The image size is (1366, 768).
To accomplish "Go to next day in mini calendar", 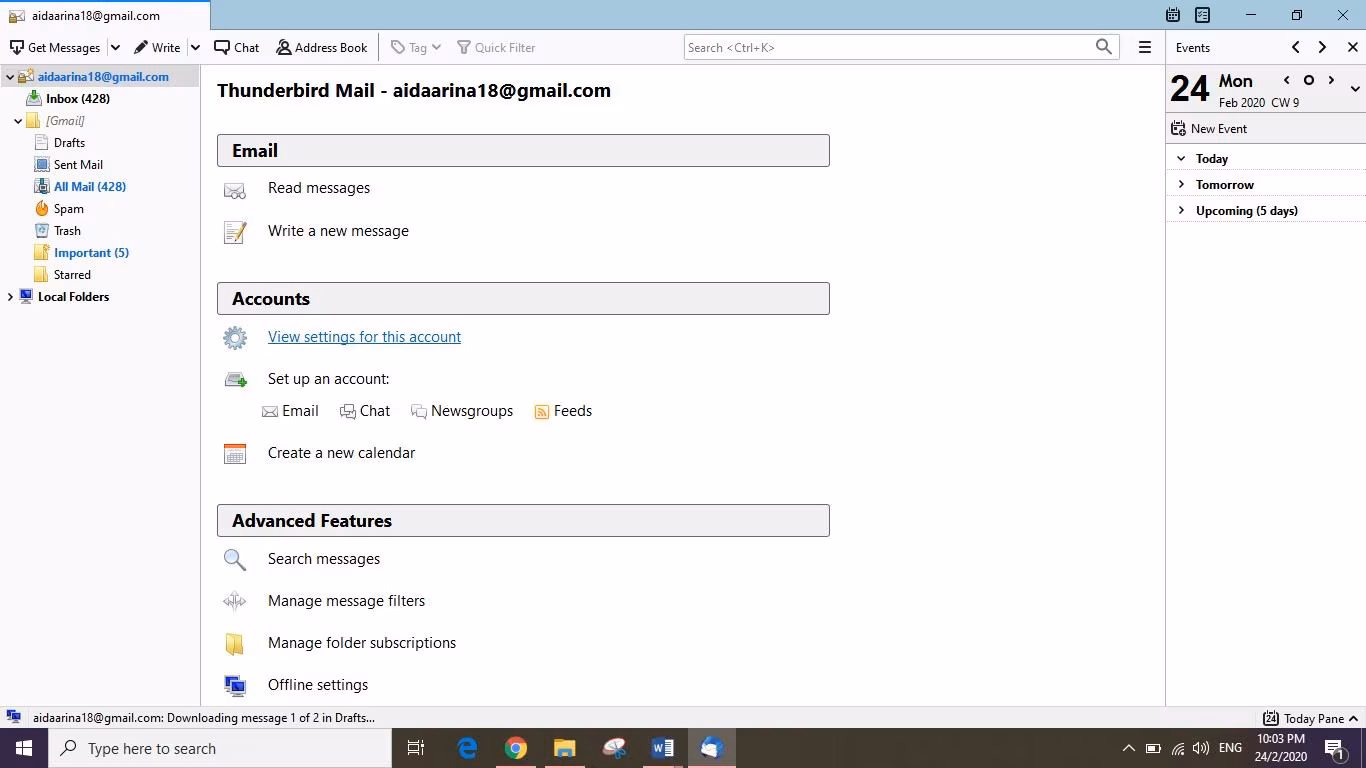I will point(1331,80).
